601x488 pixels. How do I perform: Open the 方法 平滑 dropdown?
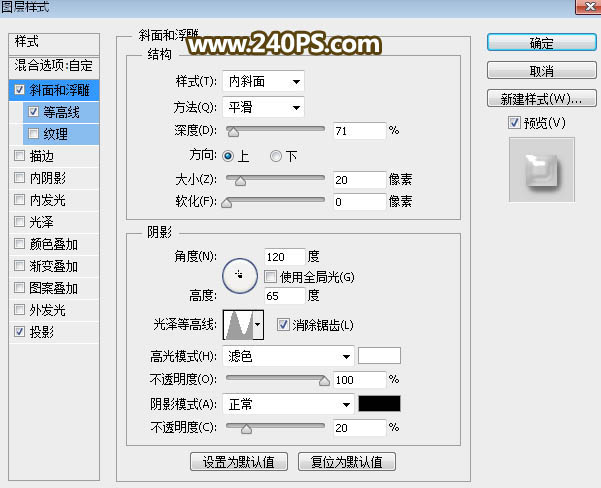point(263,107)
